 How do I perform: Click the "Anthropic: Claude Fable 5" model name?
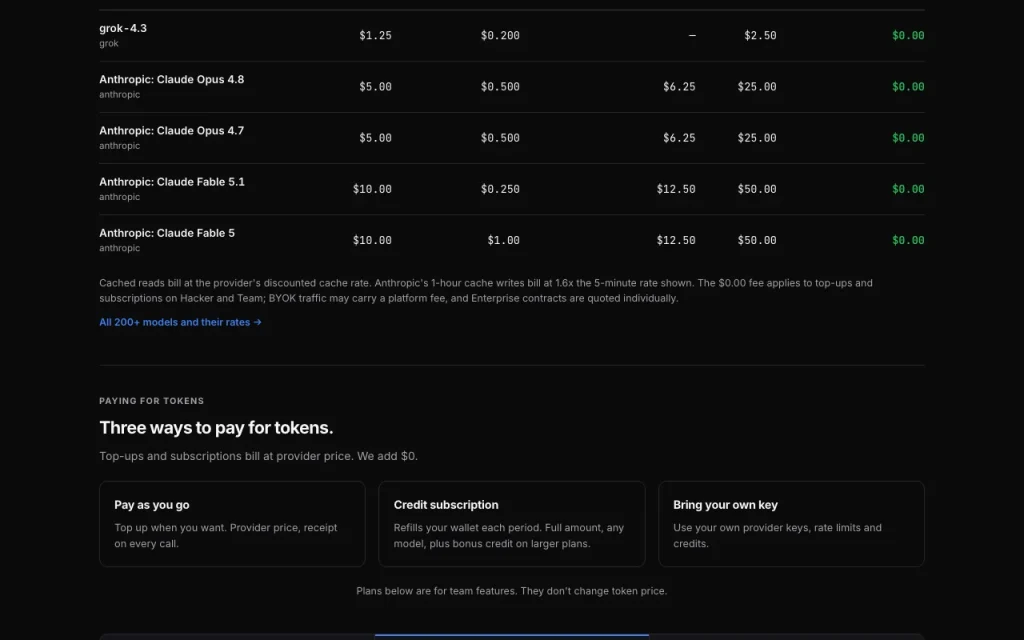pyautogui.click(x=167, y=233)
